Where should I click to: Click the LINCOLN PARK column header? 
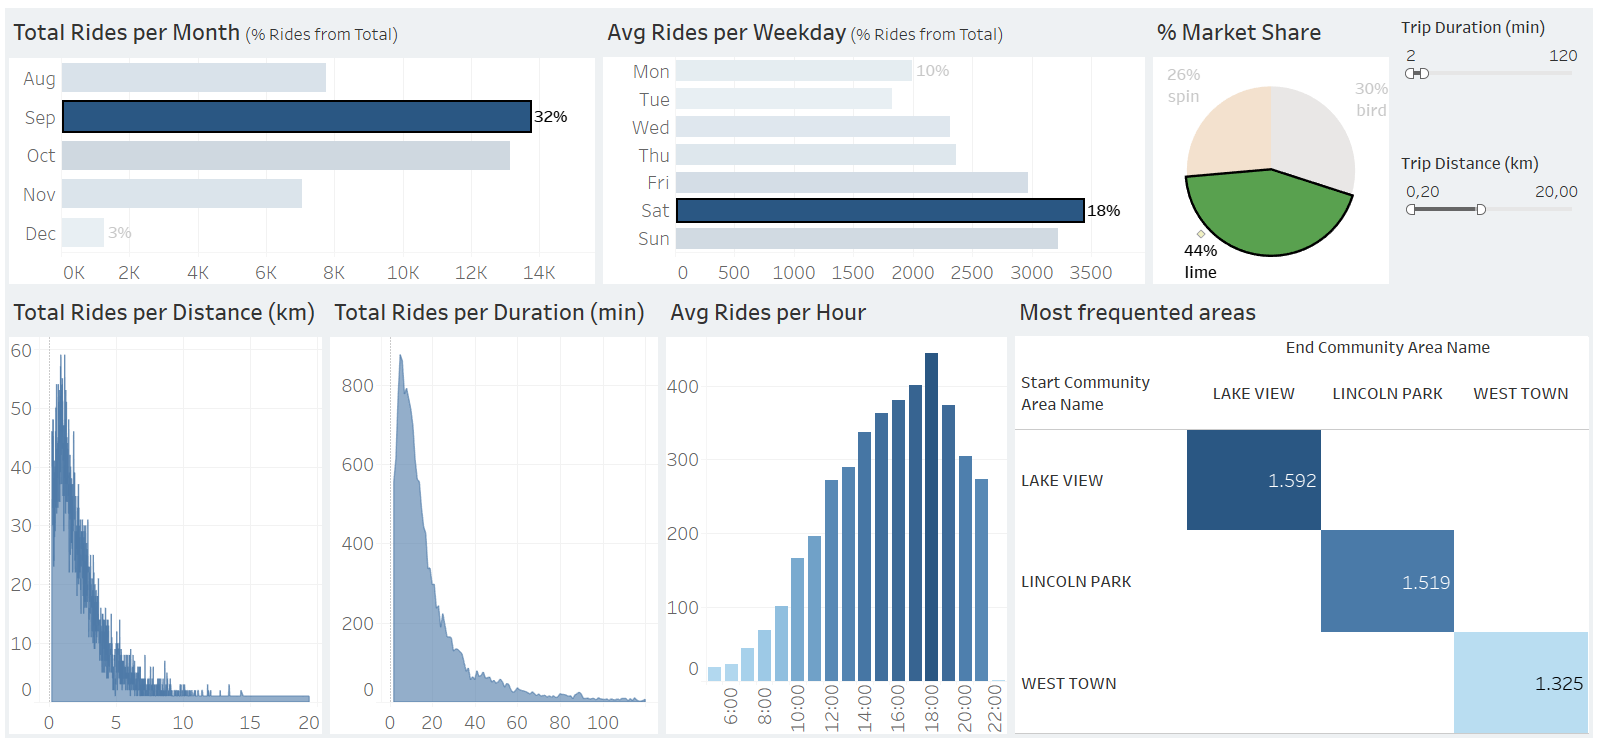tap(1387, 394)
